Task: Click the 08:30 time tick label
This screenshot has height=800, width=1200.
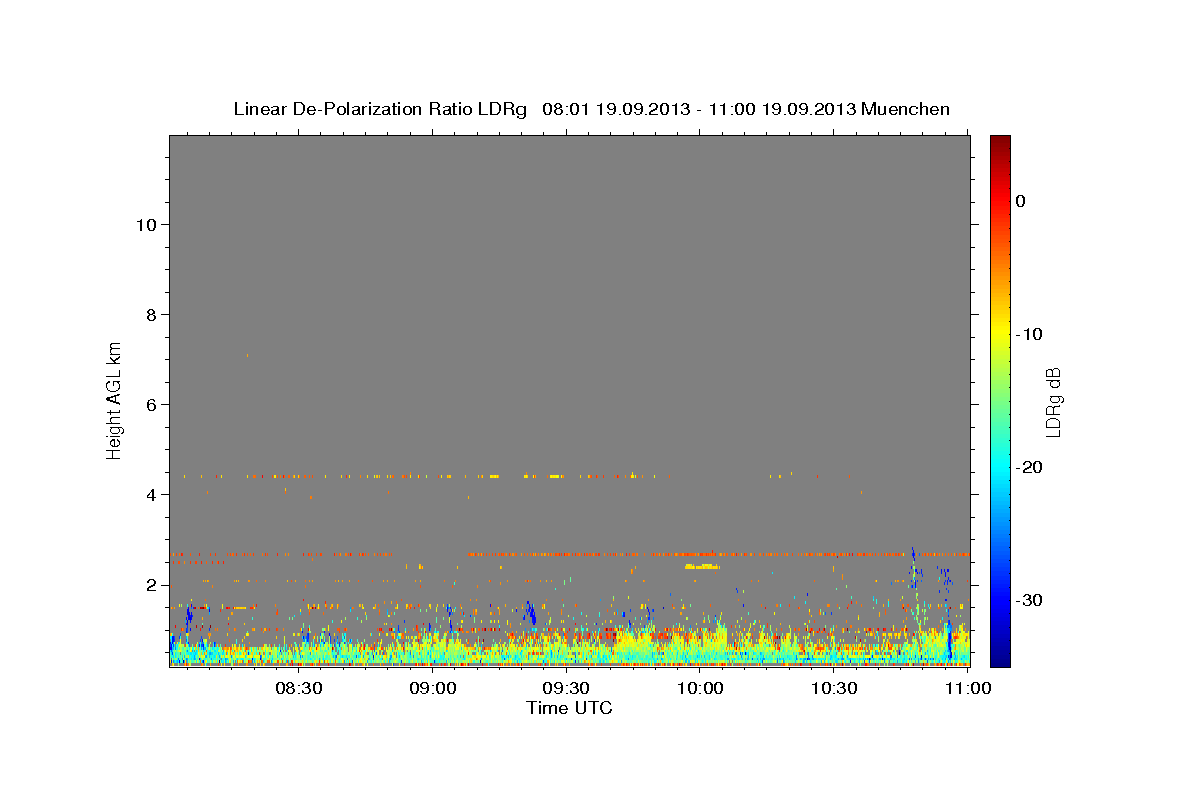Action: [x=299, y=688]
